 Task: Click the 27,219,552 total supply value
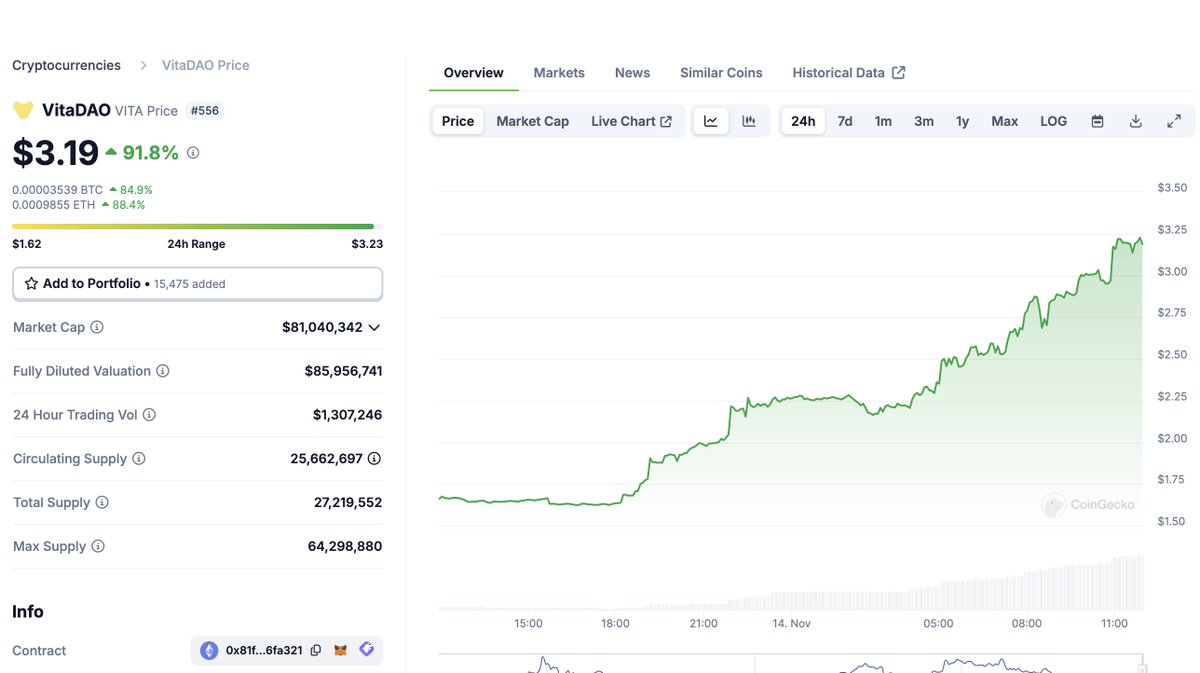coord(348,503)
